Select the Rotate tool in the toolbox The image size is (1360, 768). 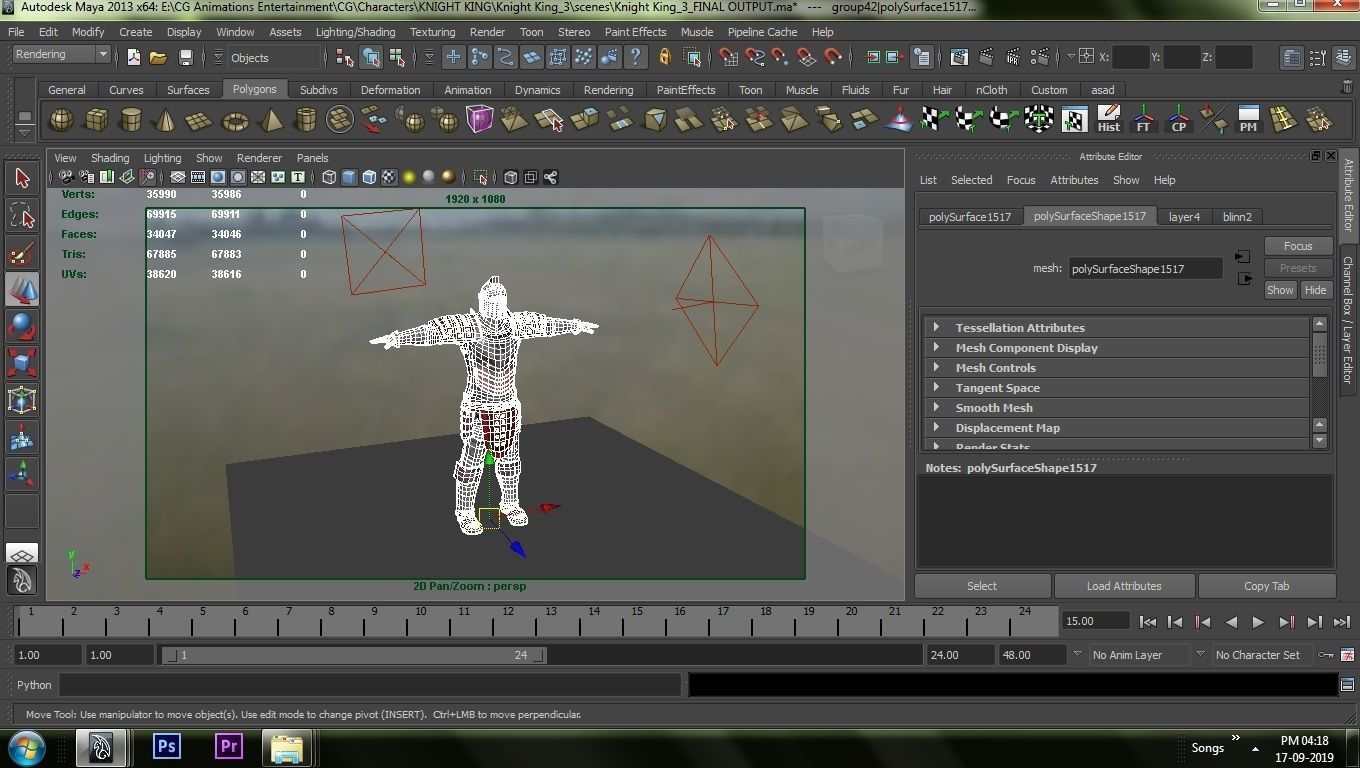pyautogui.click(x=22, y=327)
